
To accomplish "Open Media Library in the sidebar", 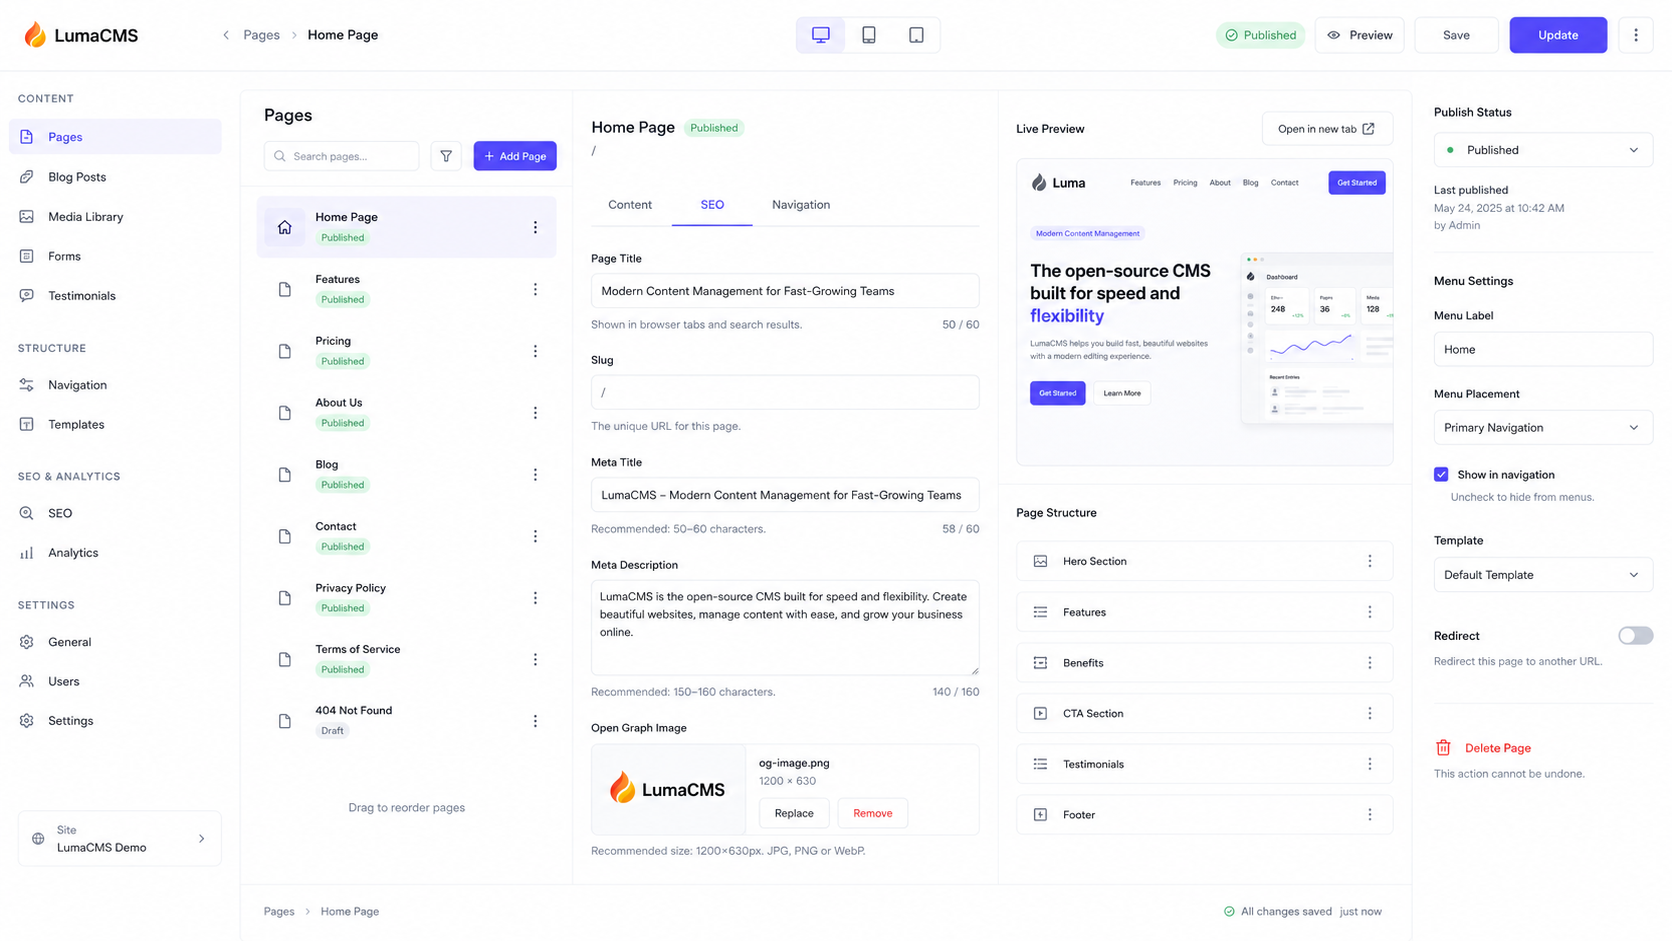I will pos(115,216).
